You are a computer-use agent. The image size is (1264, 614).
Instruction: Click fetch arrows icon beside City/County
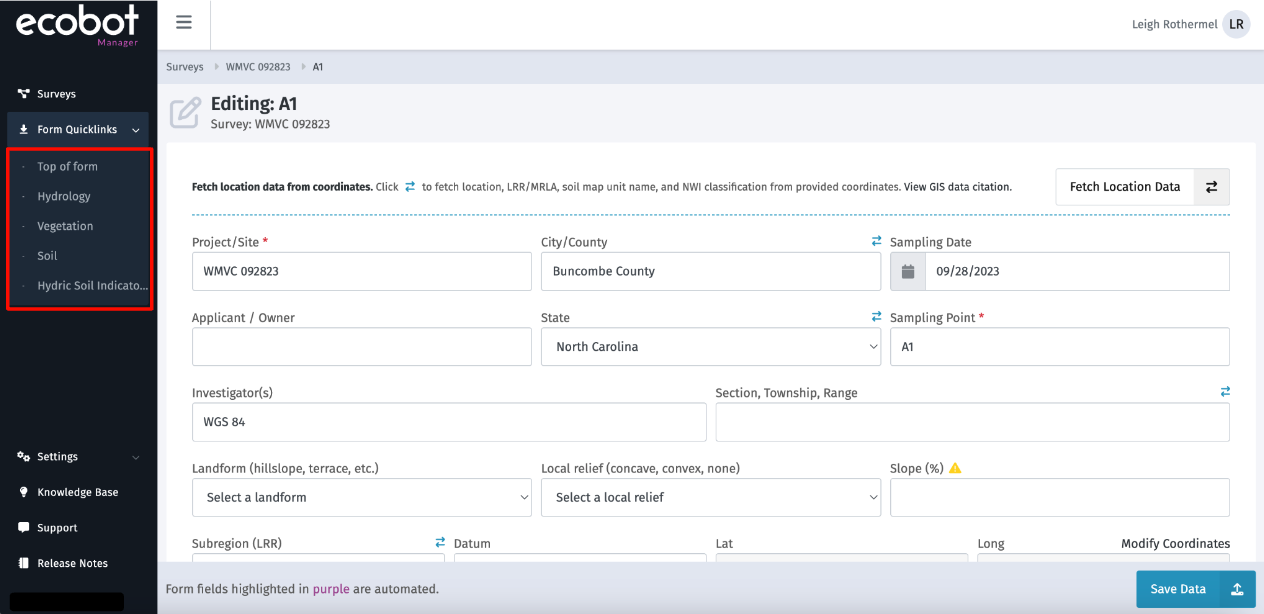pyautogui.click(x=876, y=242)
